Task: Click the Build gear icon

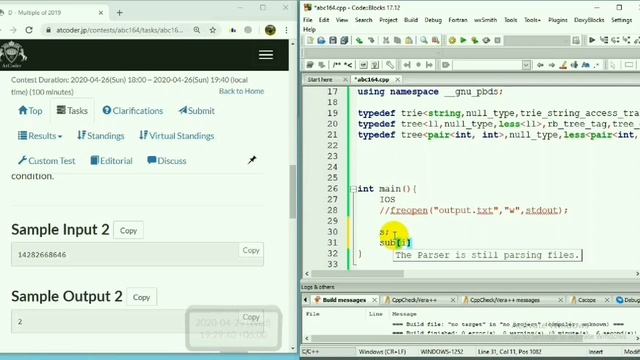Action: 452,40
